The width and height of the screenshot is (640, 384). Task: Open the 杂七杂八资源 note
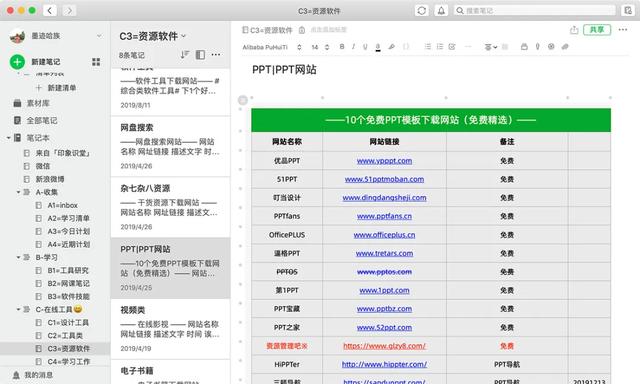tap(170, 207)
